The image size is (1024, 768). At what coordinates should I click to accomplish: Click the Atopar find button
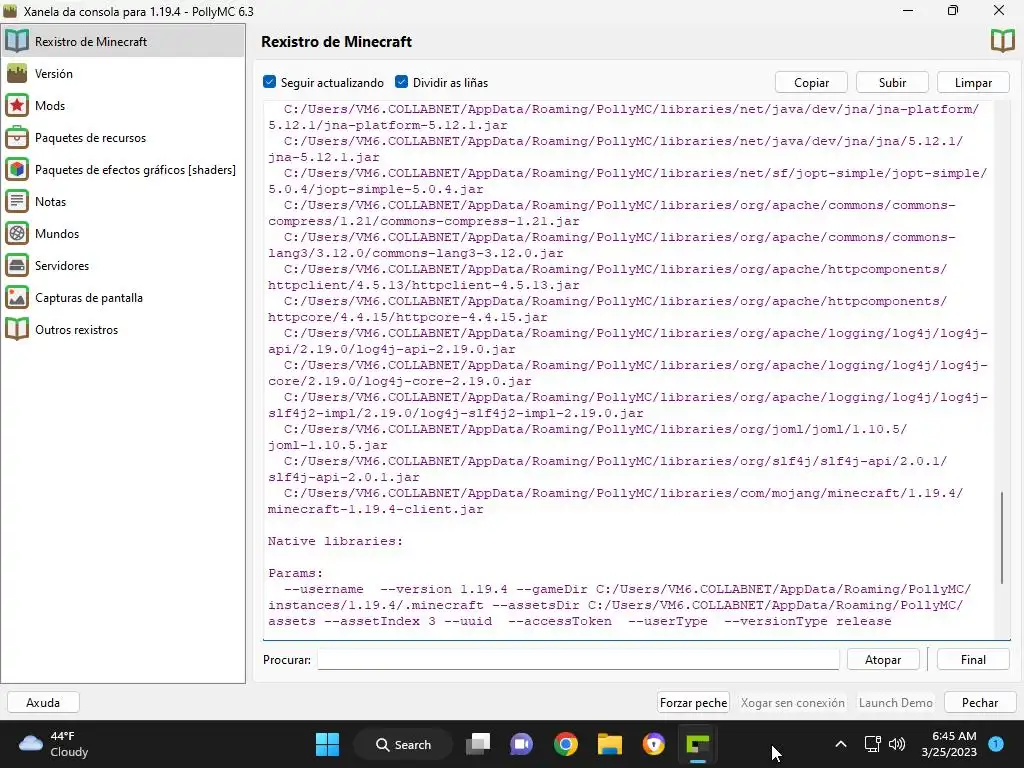click(883, 660)
